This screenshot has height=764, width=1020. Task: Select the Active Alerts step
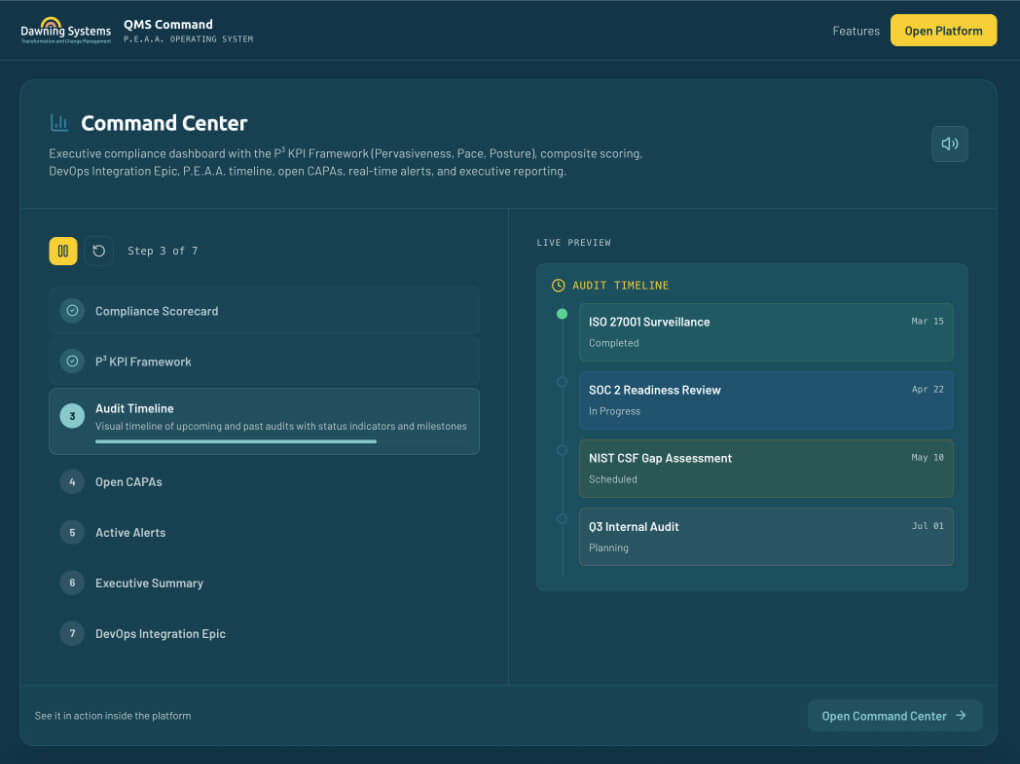click(130, 533)
